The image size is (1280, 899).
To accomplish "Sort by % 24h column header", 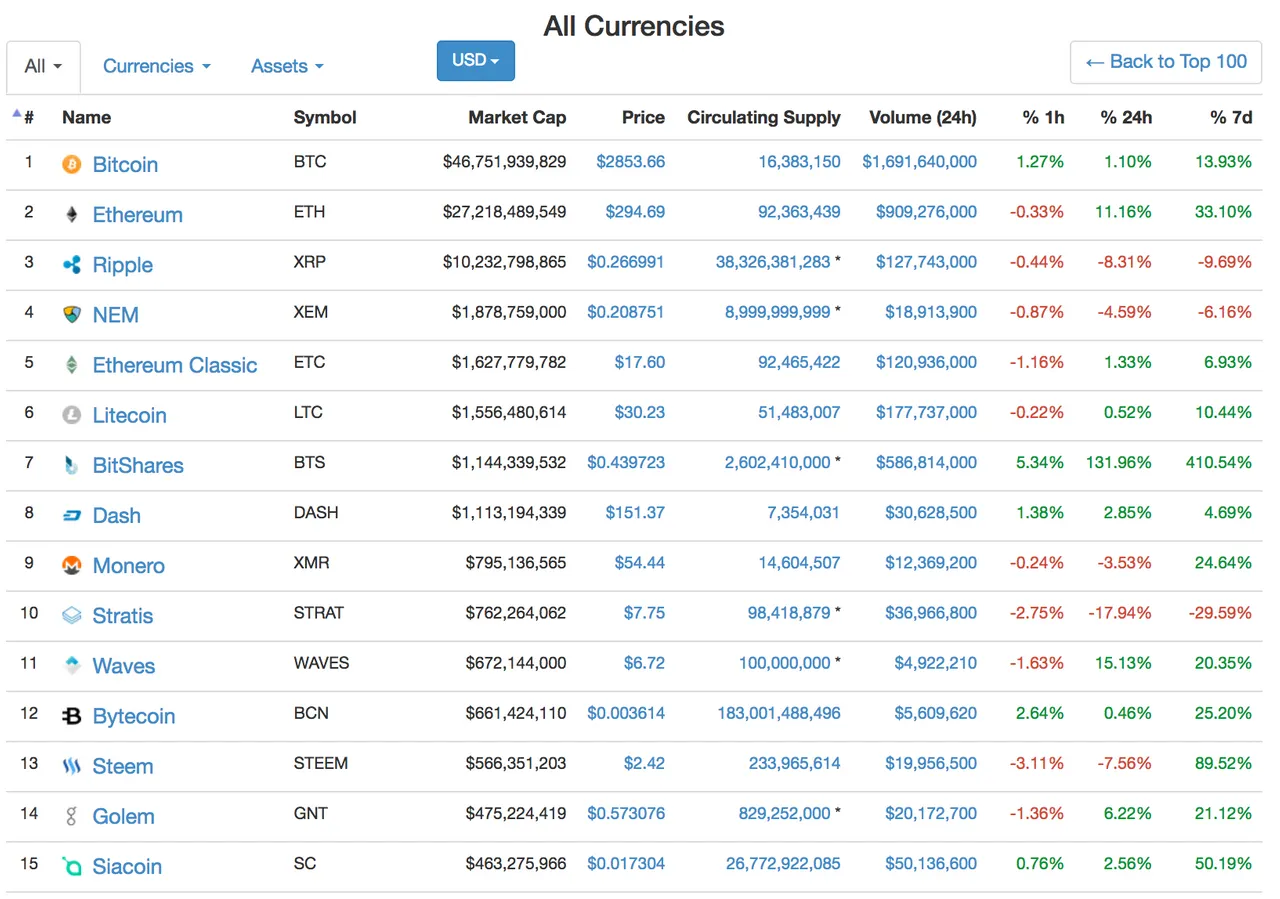I will click(x=1126, y=117).
